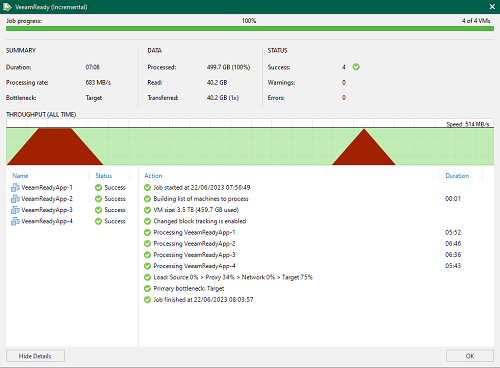This screenshot has width=500, height=368.
Task: Click the Transferred value 40.2 GB (1x)
Action: [x=223, y=98]
